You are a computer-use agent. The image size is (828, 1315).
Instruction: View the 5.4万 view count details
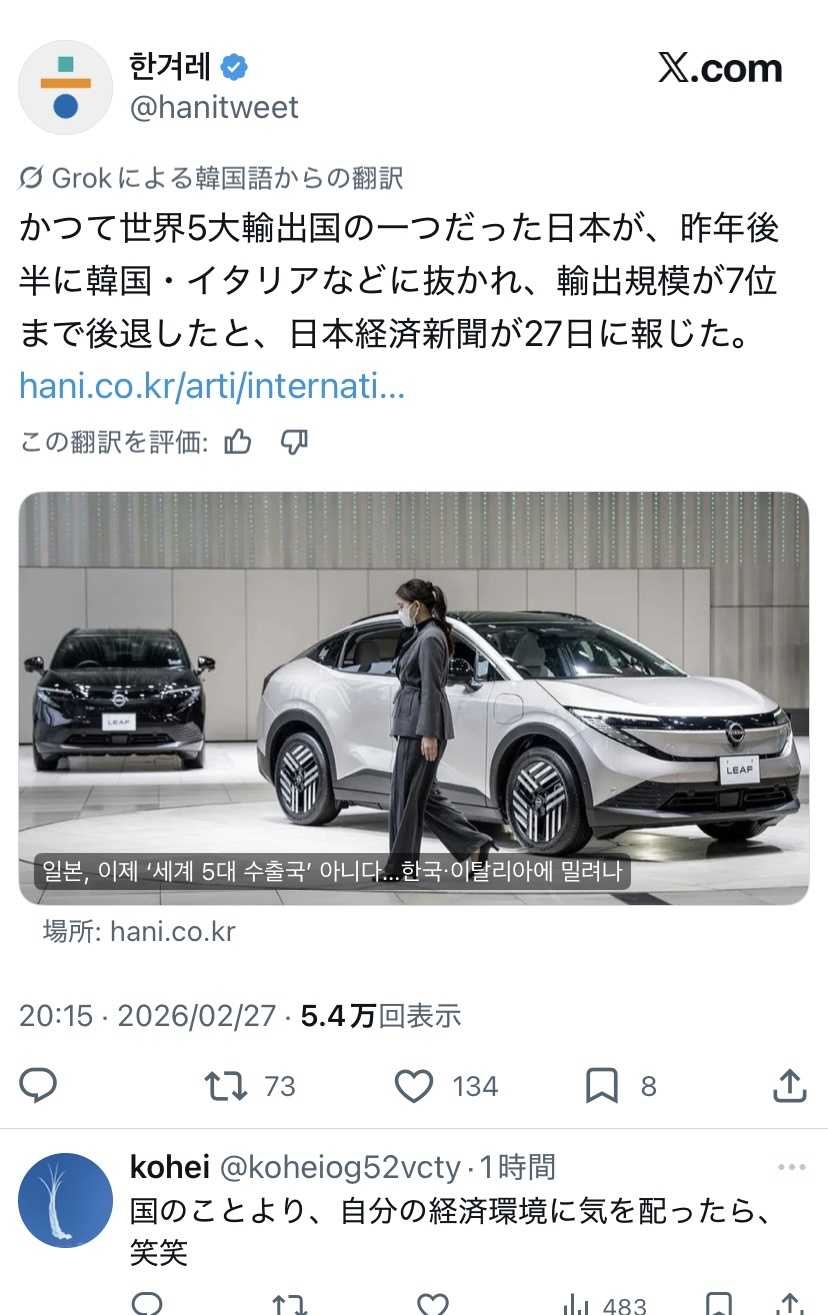[381, 1016]
